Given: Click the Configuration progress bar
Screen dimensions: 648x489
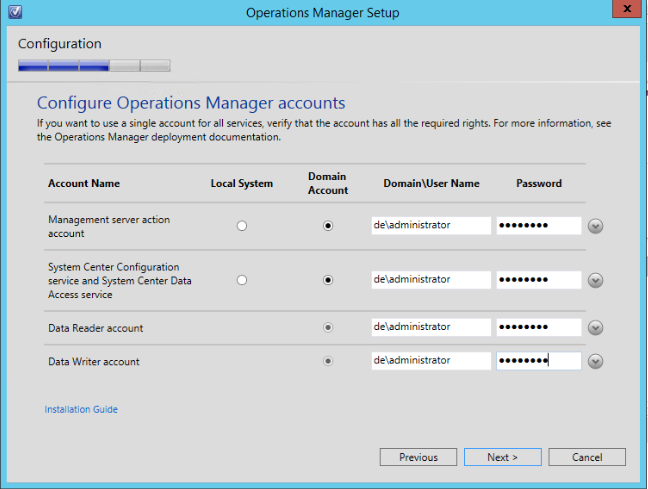Looking at the screenshot, I should 94,66.
